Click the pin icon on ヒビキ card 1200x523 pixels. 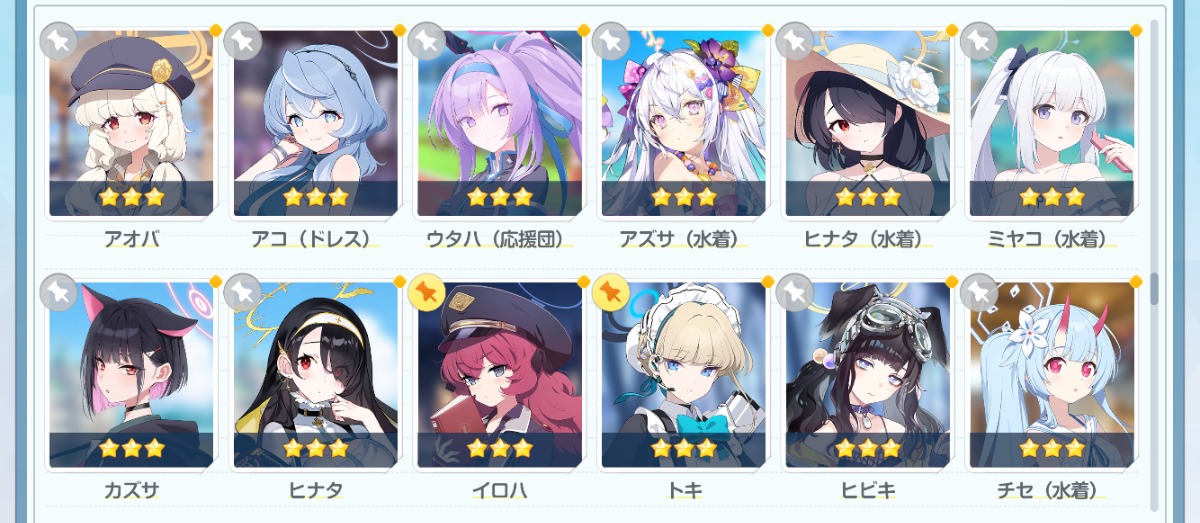click(794, 292)
